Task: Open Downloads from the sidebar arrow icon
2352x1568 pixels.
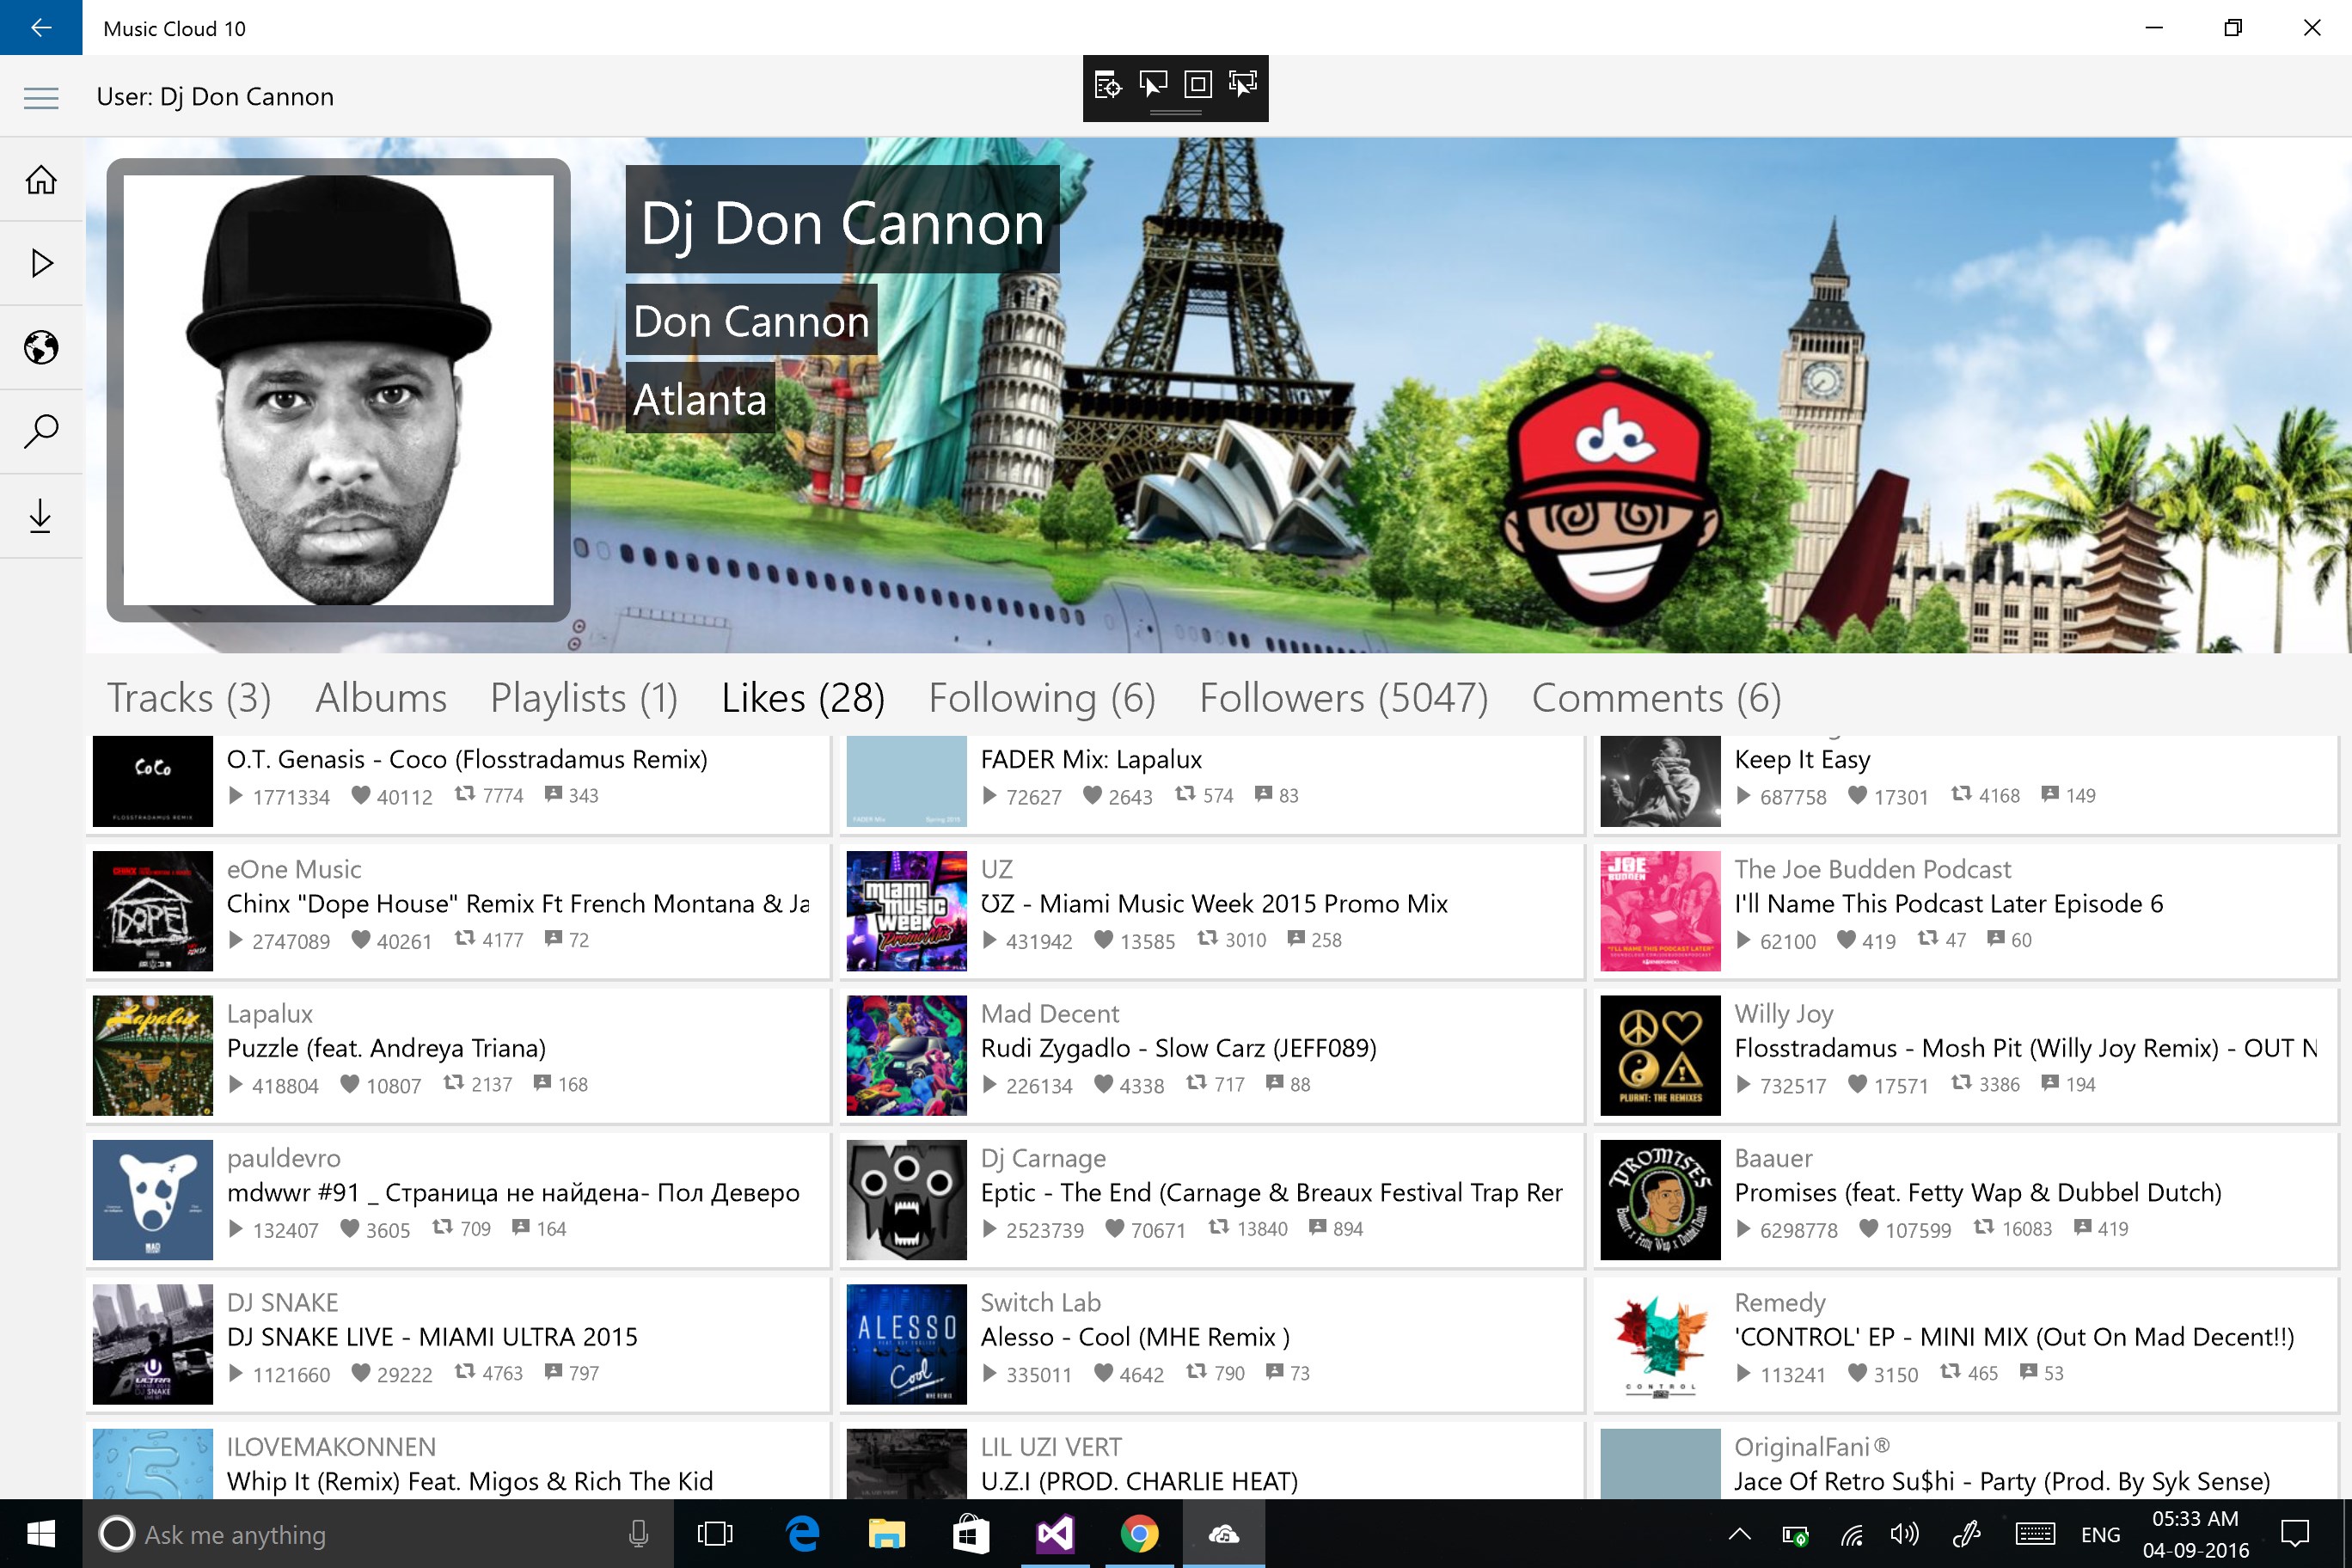Action: point(41,516)
